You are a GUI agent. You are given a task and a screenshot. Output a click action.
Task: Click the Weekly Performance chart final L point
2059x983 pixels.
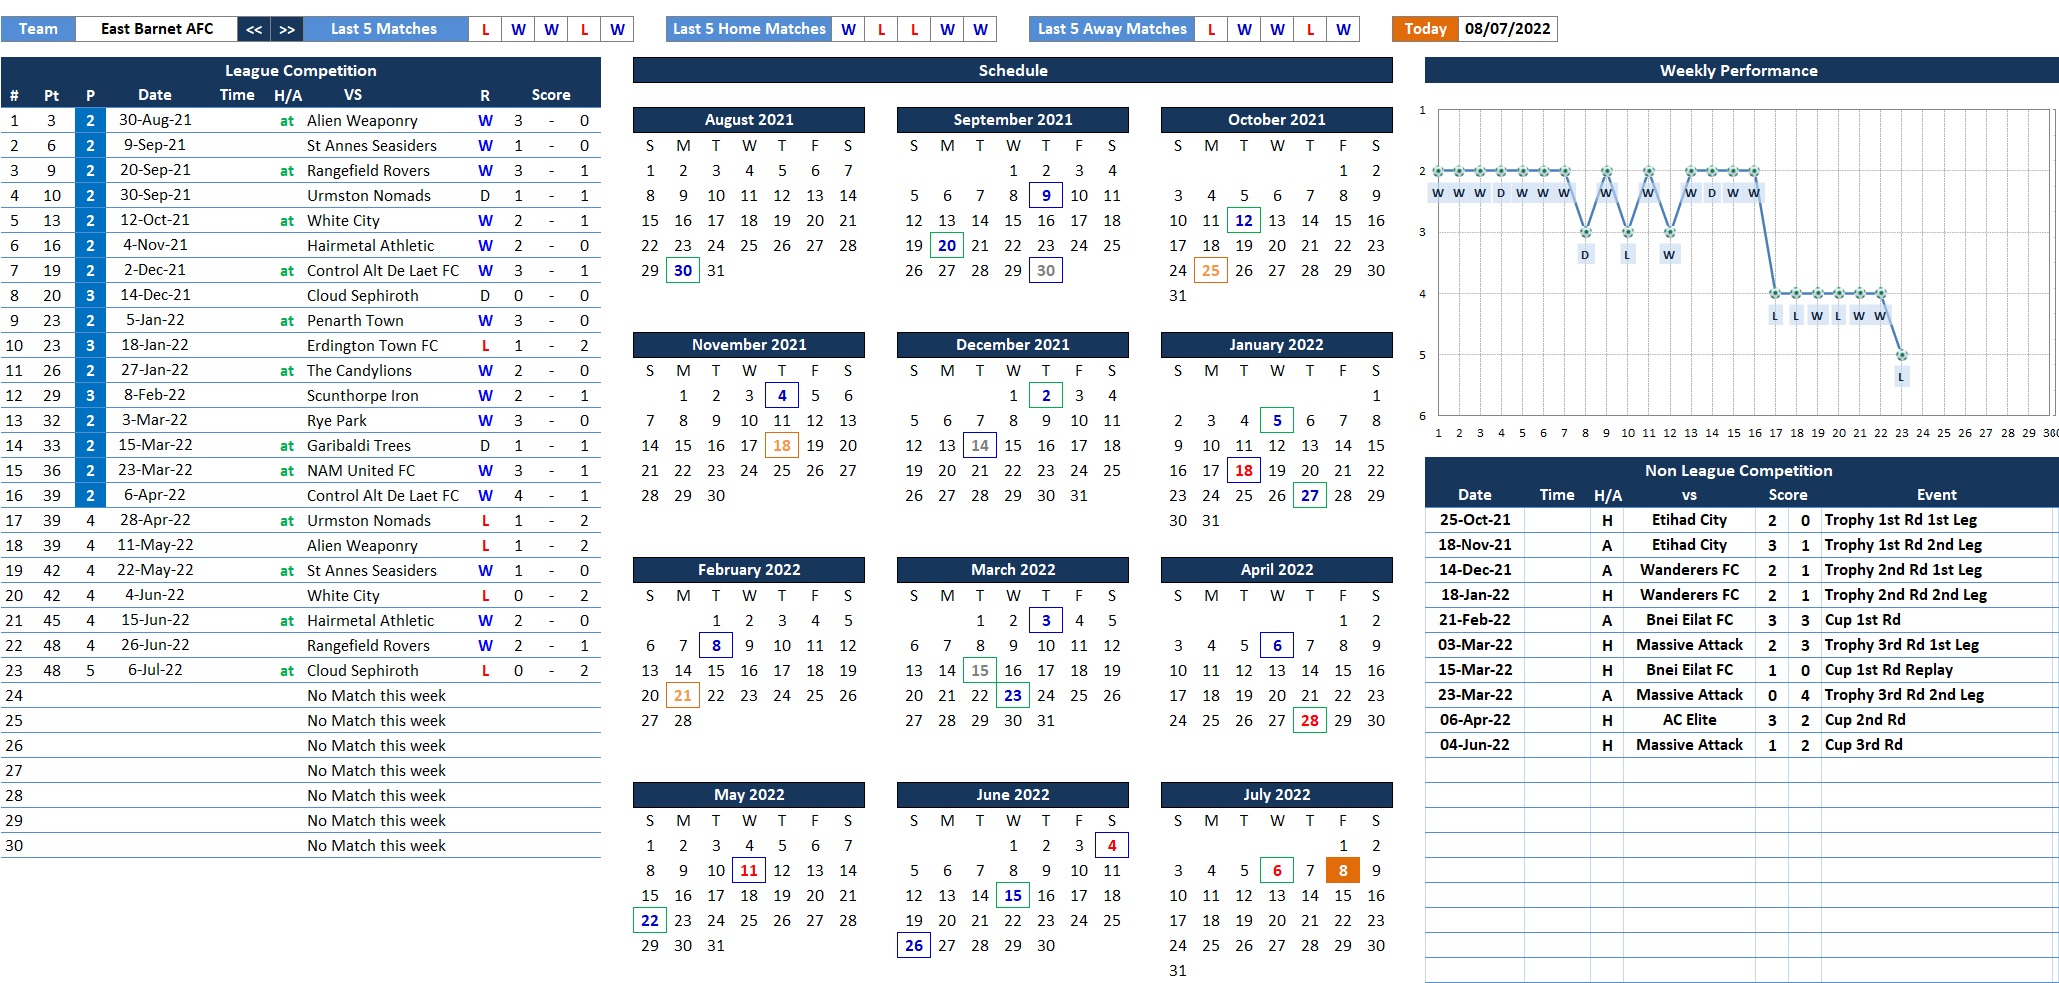[1901, 356]
